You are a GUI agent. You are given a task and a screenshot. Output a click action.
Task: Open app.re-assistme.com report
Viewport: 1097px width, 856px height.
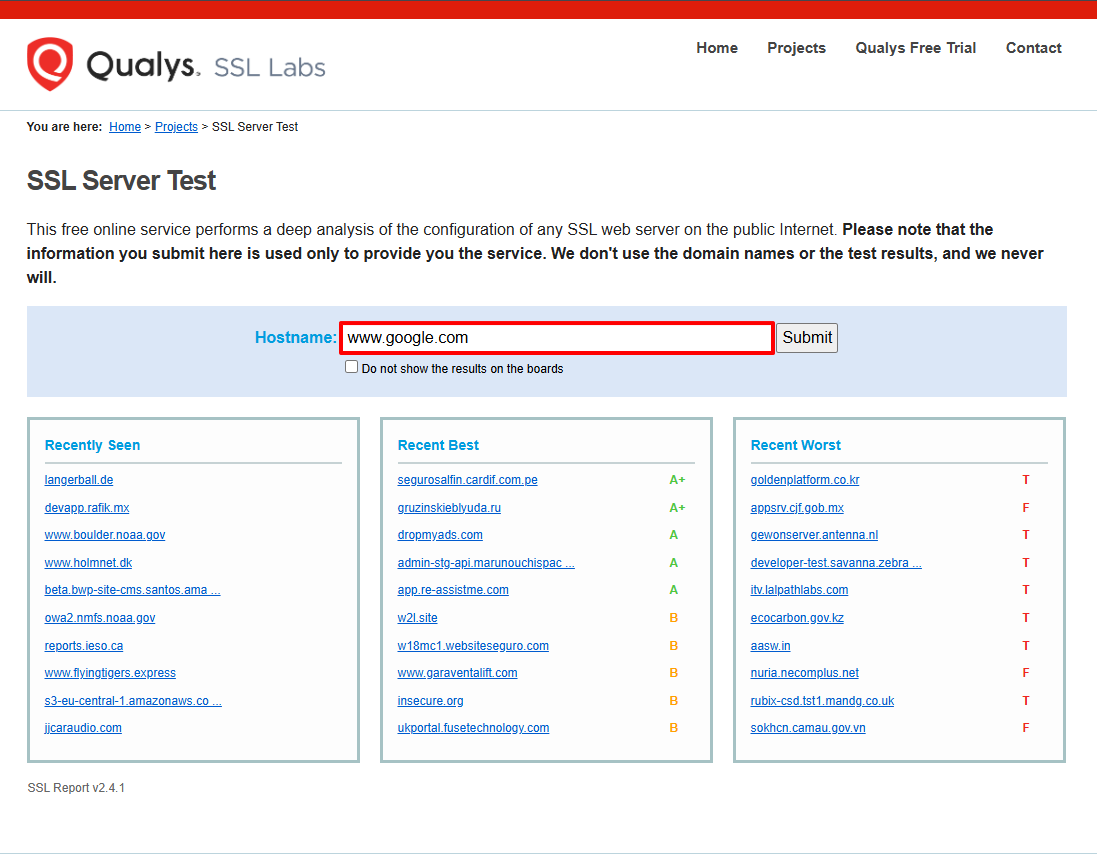[453, 590]
